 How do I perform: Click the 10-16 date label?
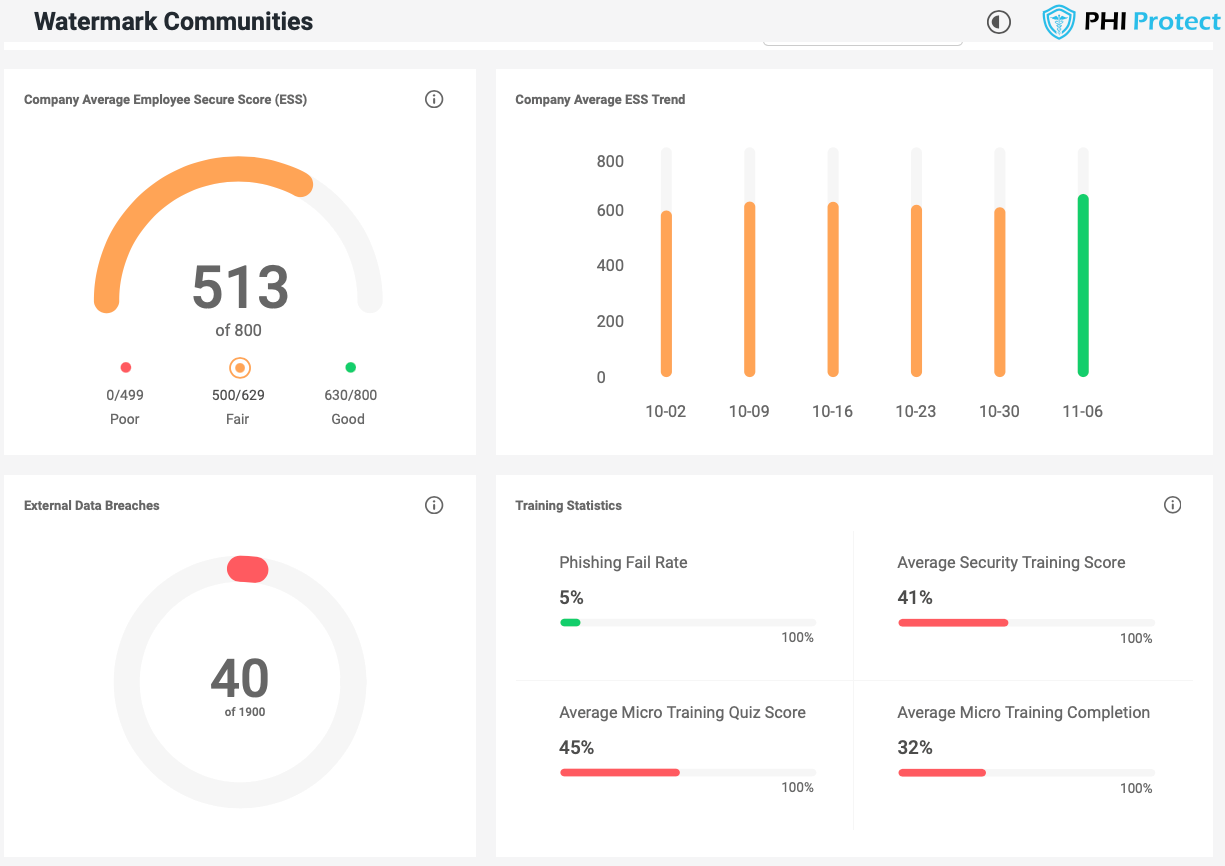pos(832,411)
